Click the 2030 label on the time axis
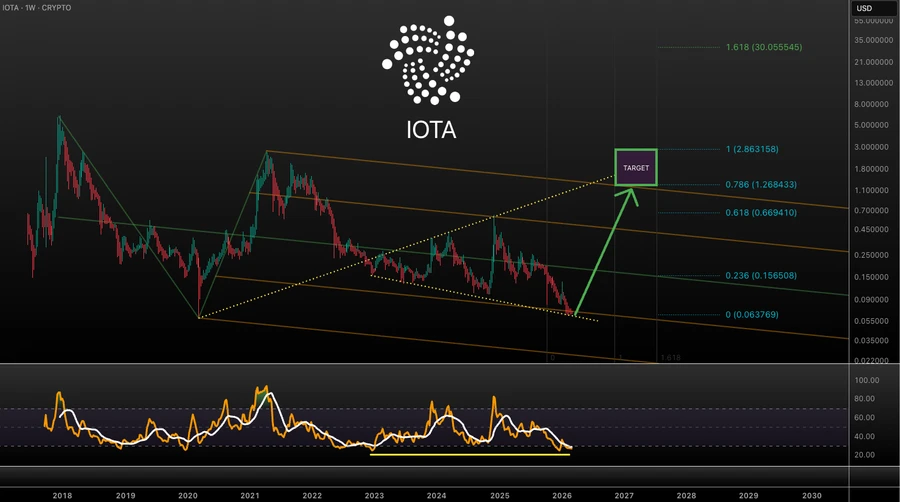Screen dimensions: 900x502 (x=812, y=496)
